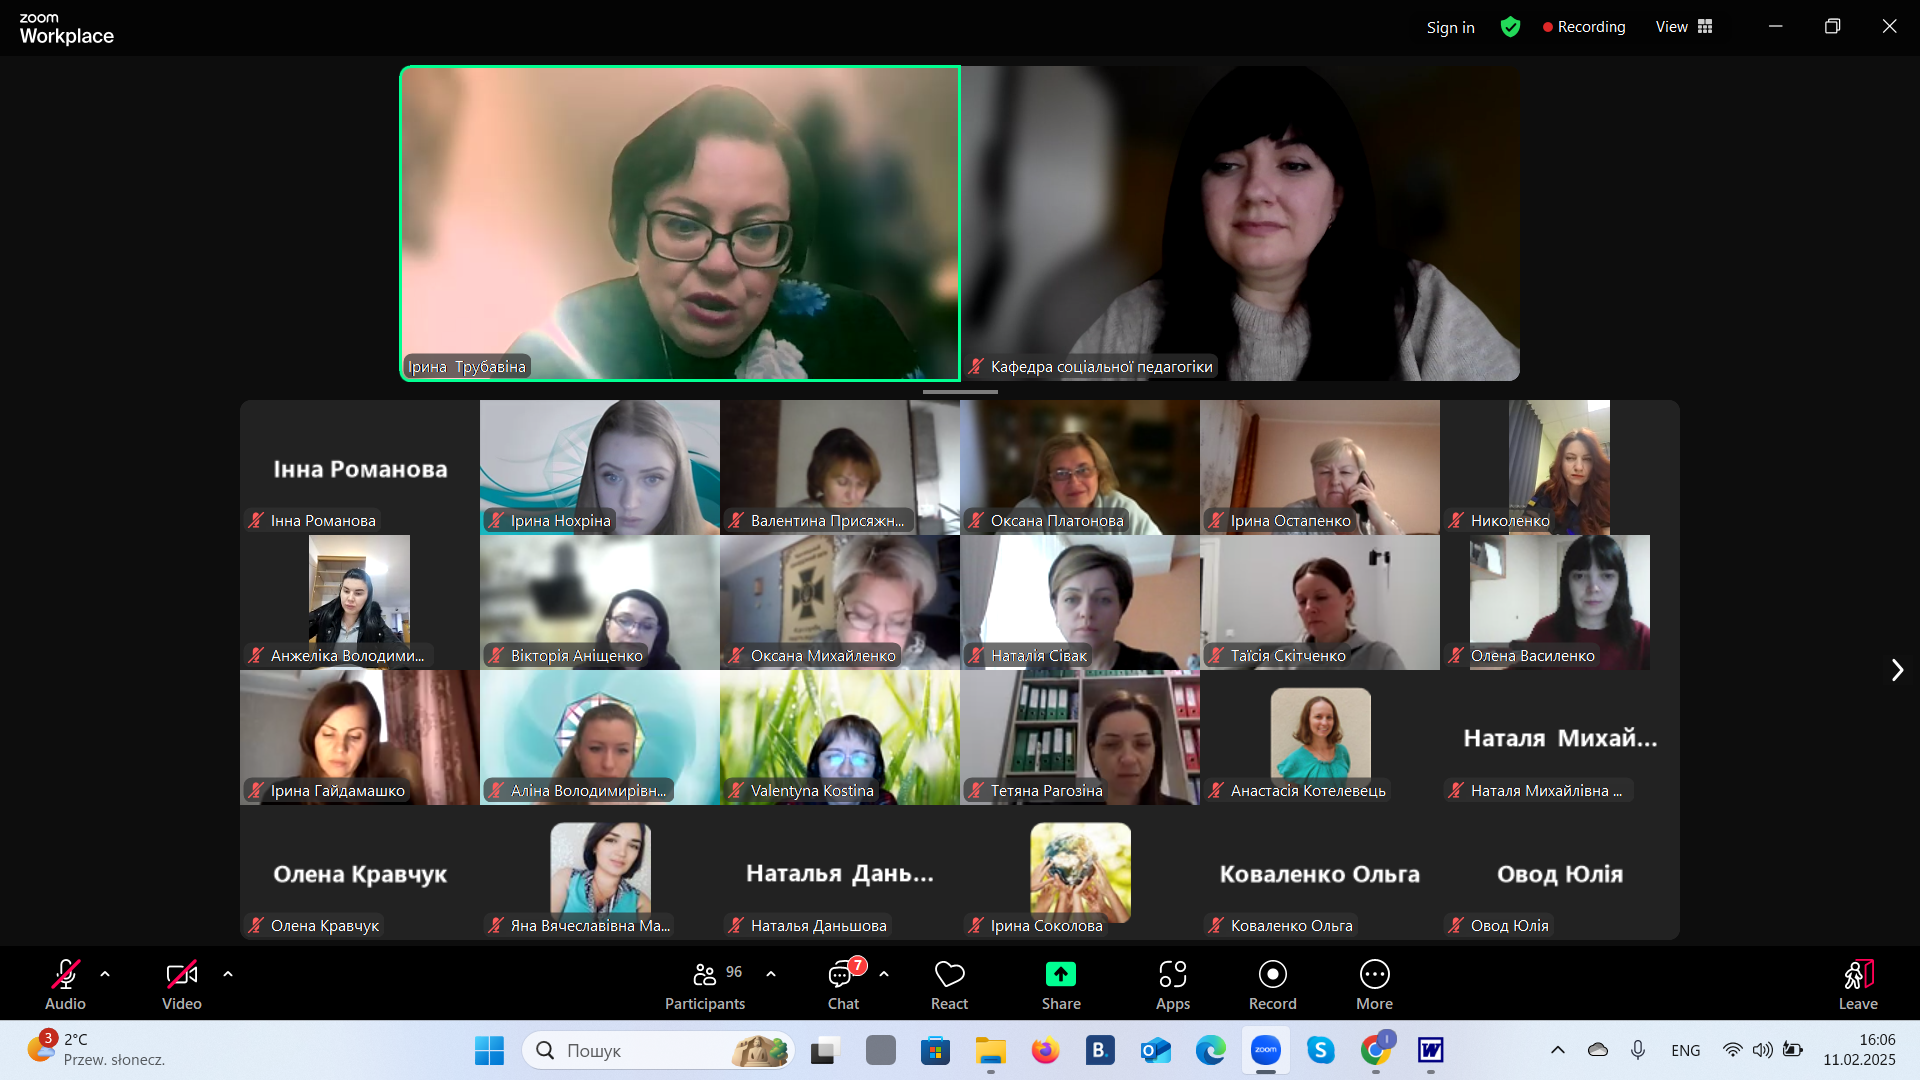Select Ірина Нохріна video tile
Image resolution: width=1920 pixels, height=1080 pixels.
[x=600, y=467]
